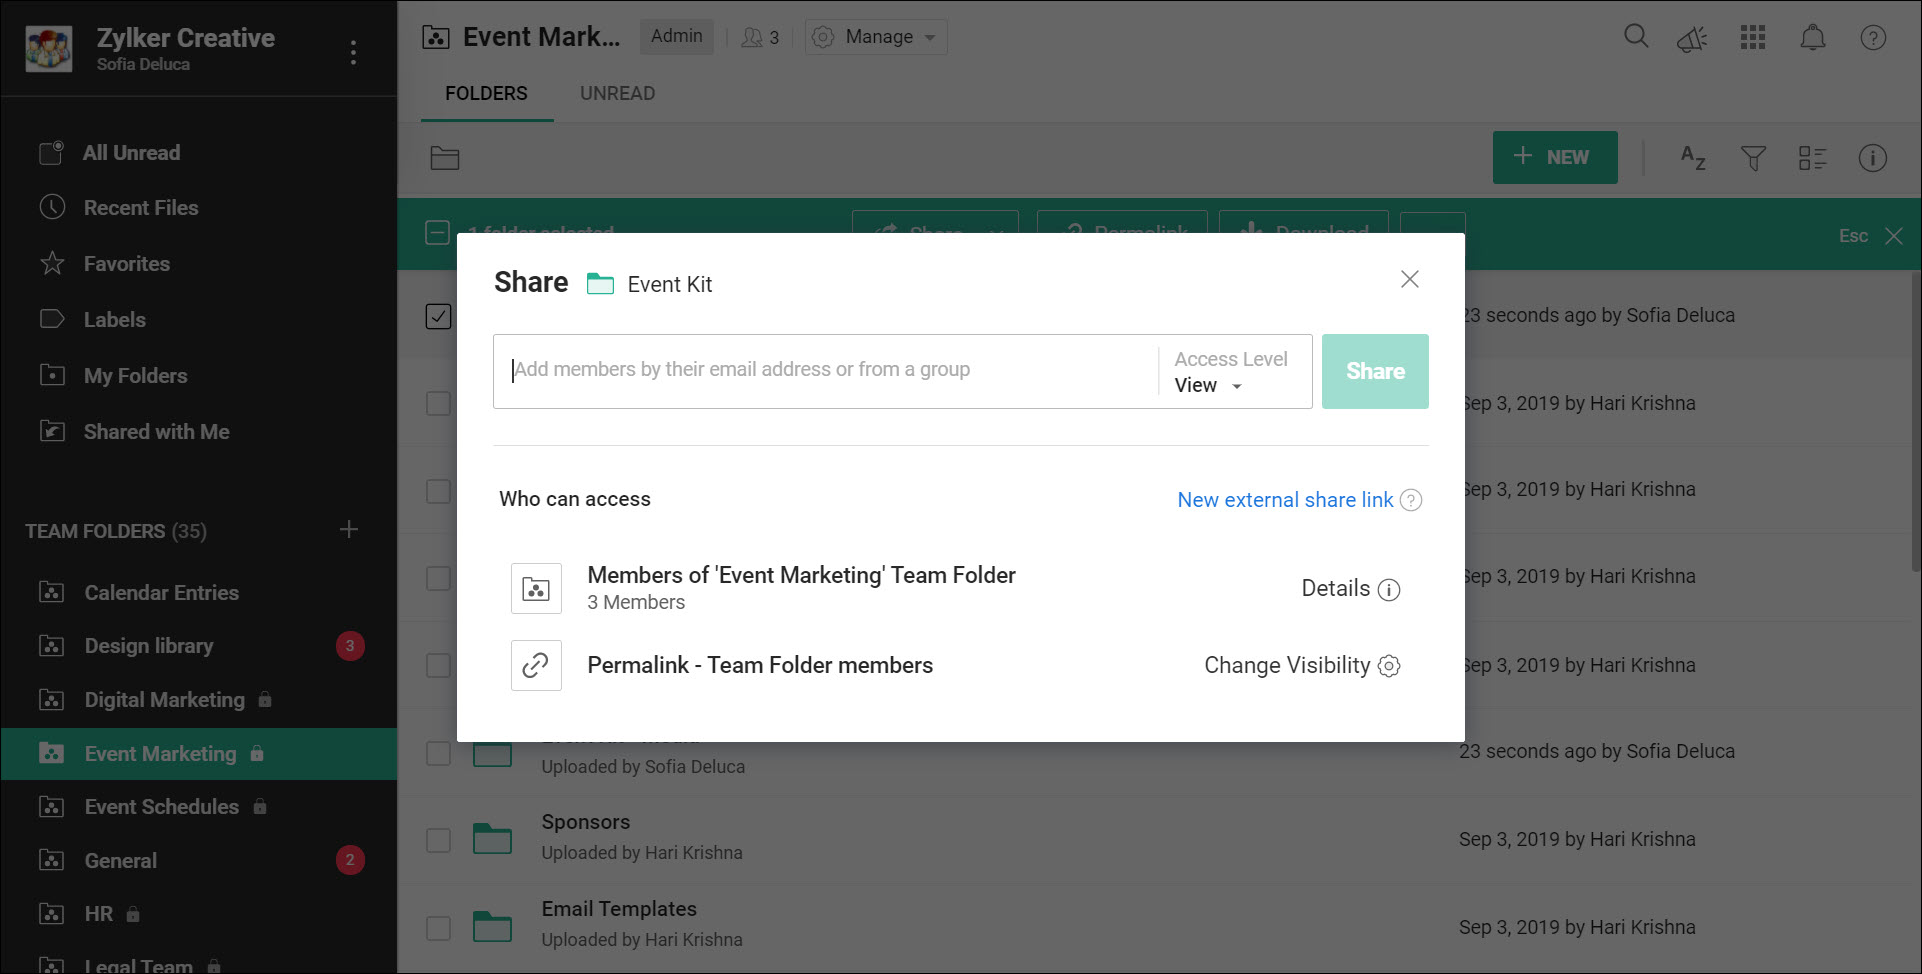Click the help question mark icon

coord(1873,38)
